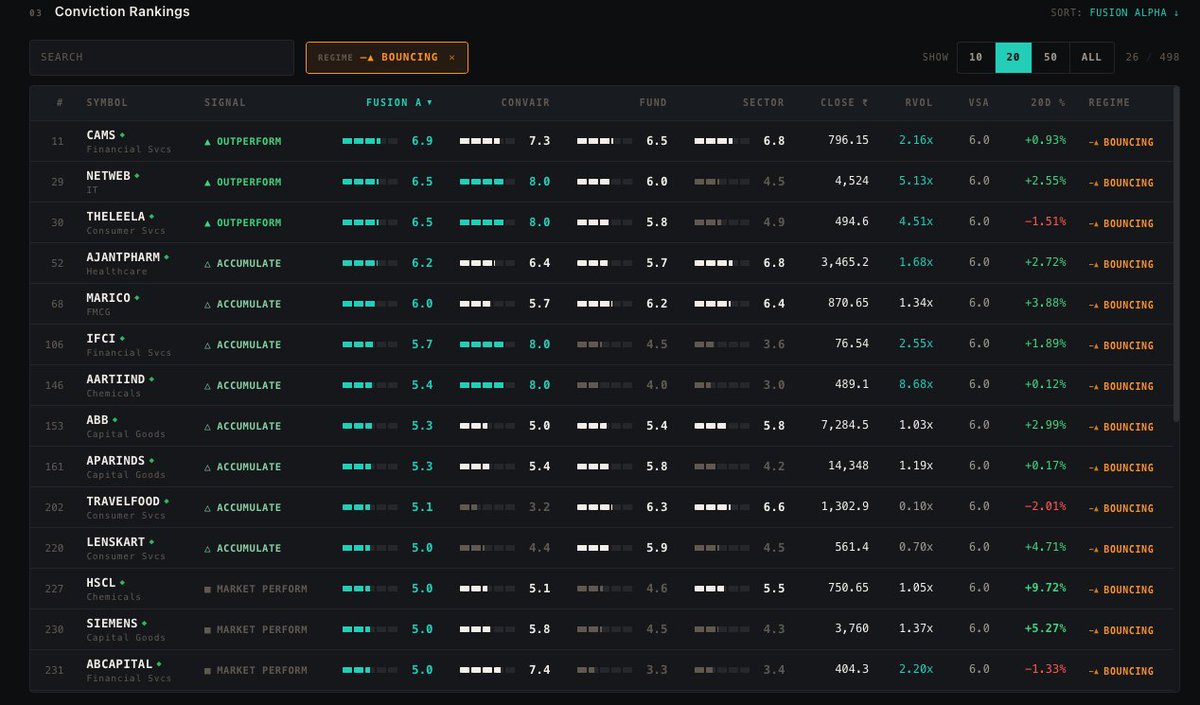Click the 8.68x RVOL value

pos(916,385)
